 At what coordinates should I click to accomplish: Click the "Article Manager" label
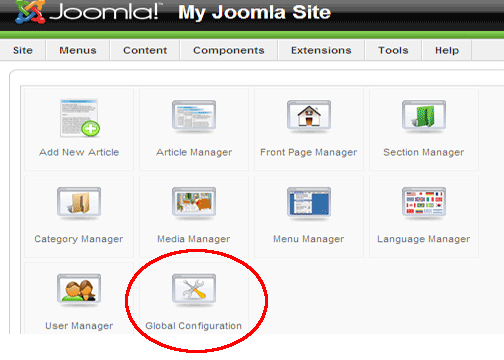(x=194, y=152)
